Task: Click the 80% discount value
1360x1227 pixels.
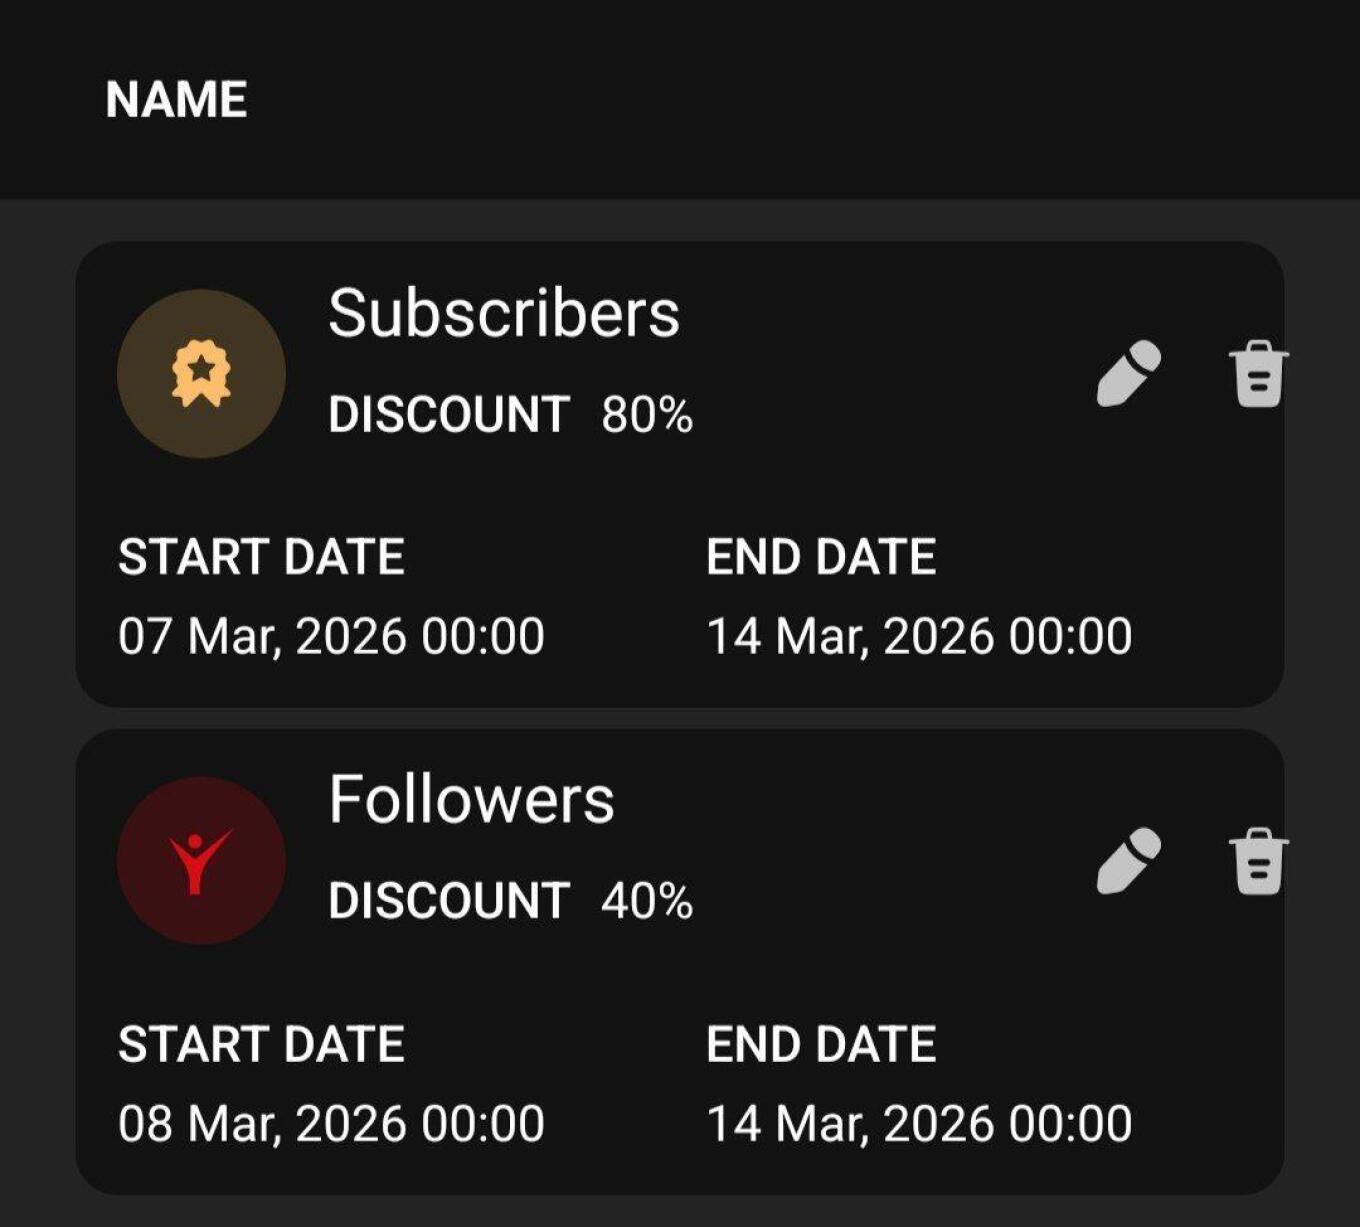Action: pos(647,414)
